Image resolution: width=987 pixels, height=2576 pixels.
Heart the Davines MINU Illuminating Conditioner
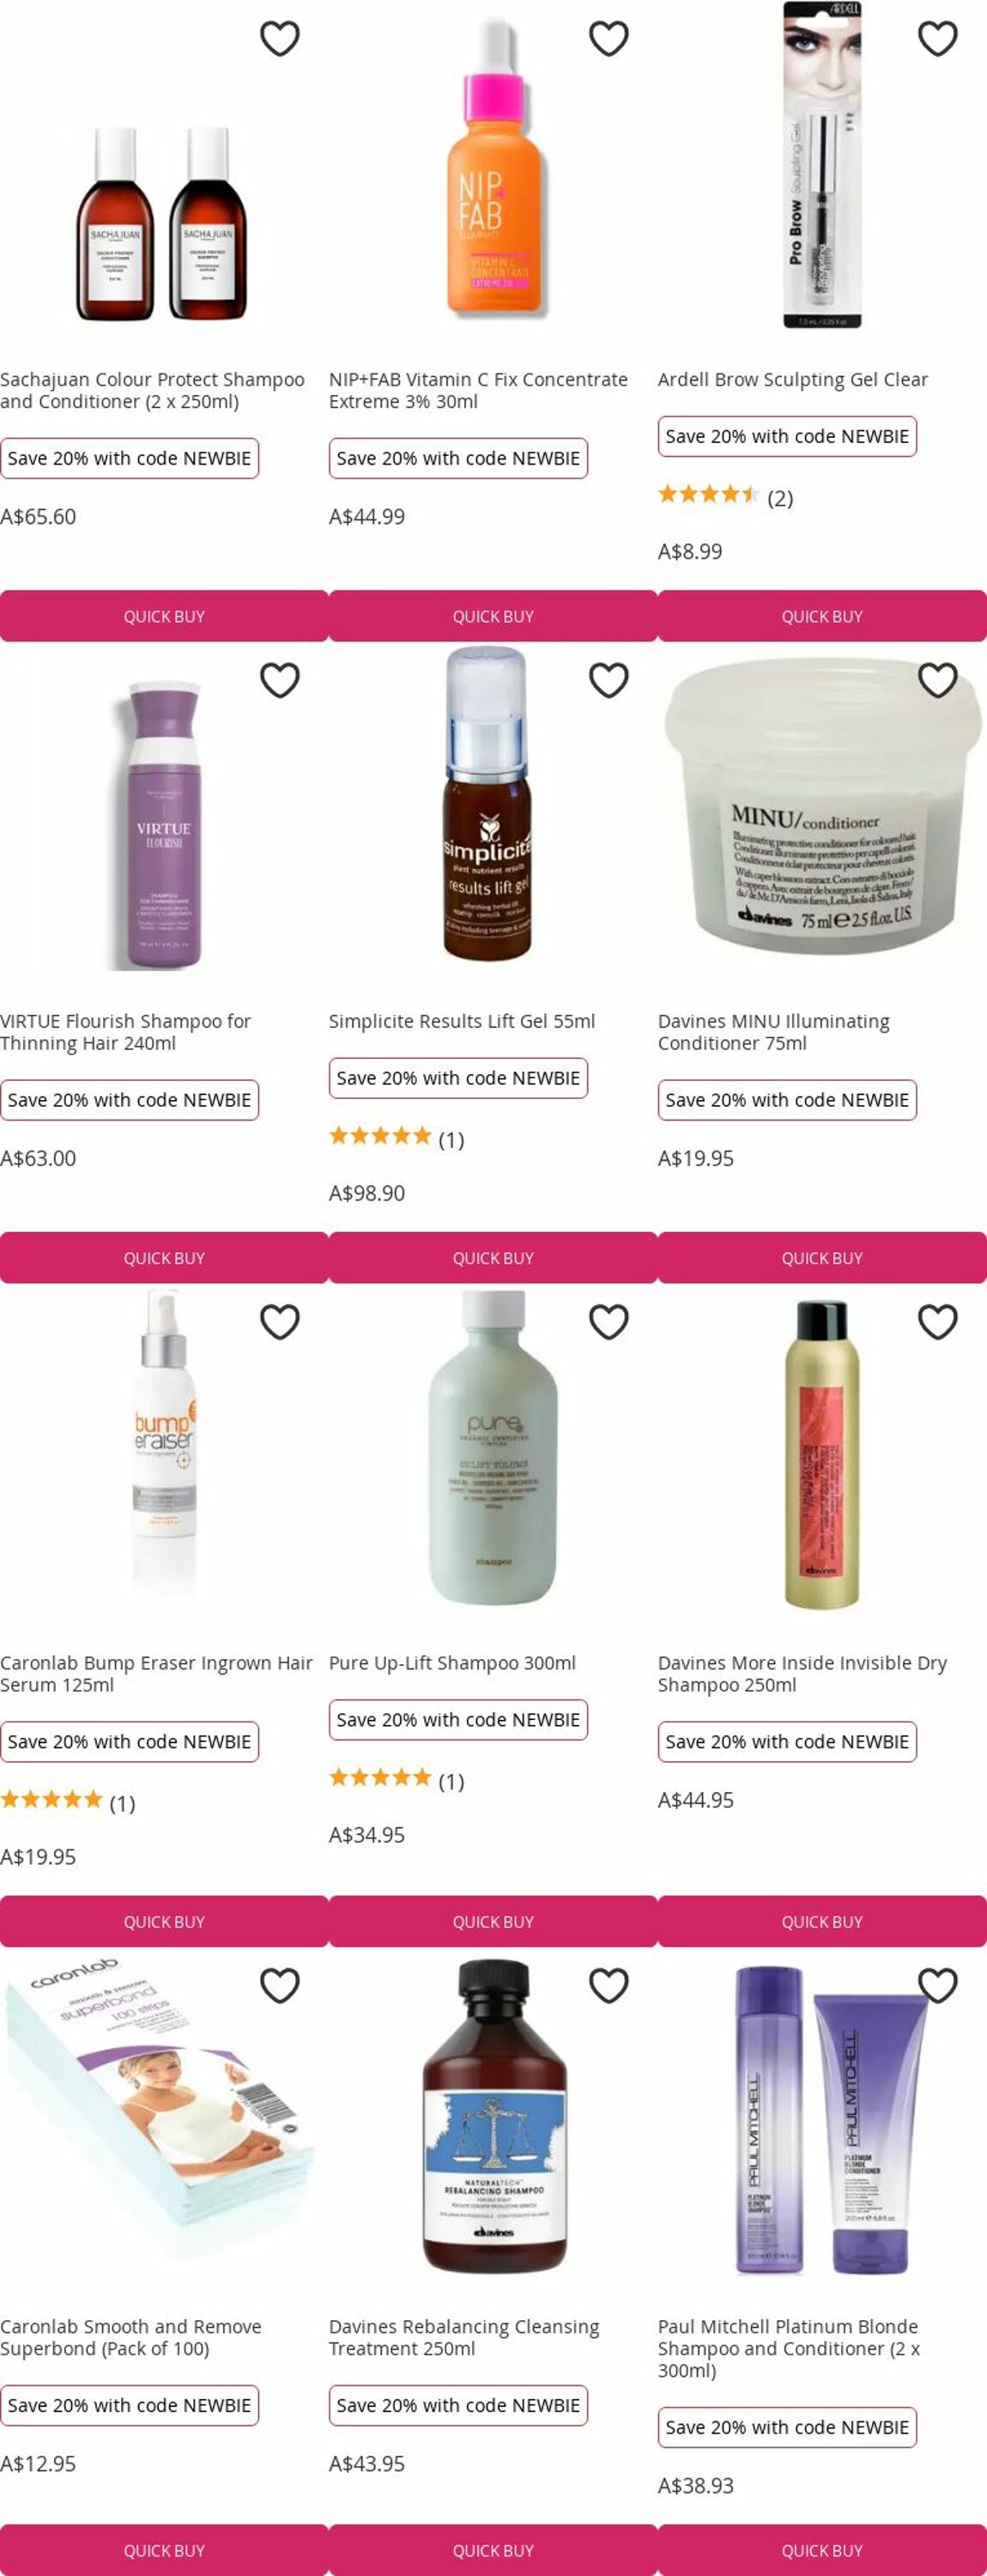[938, 680]
